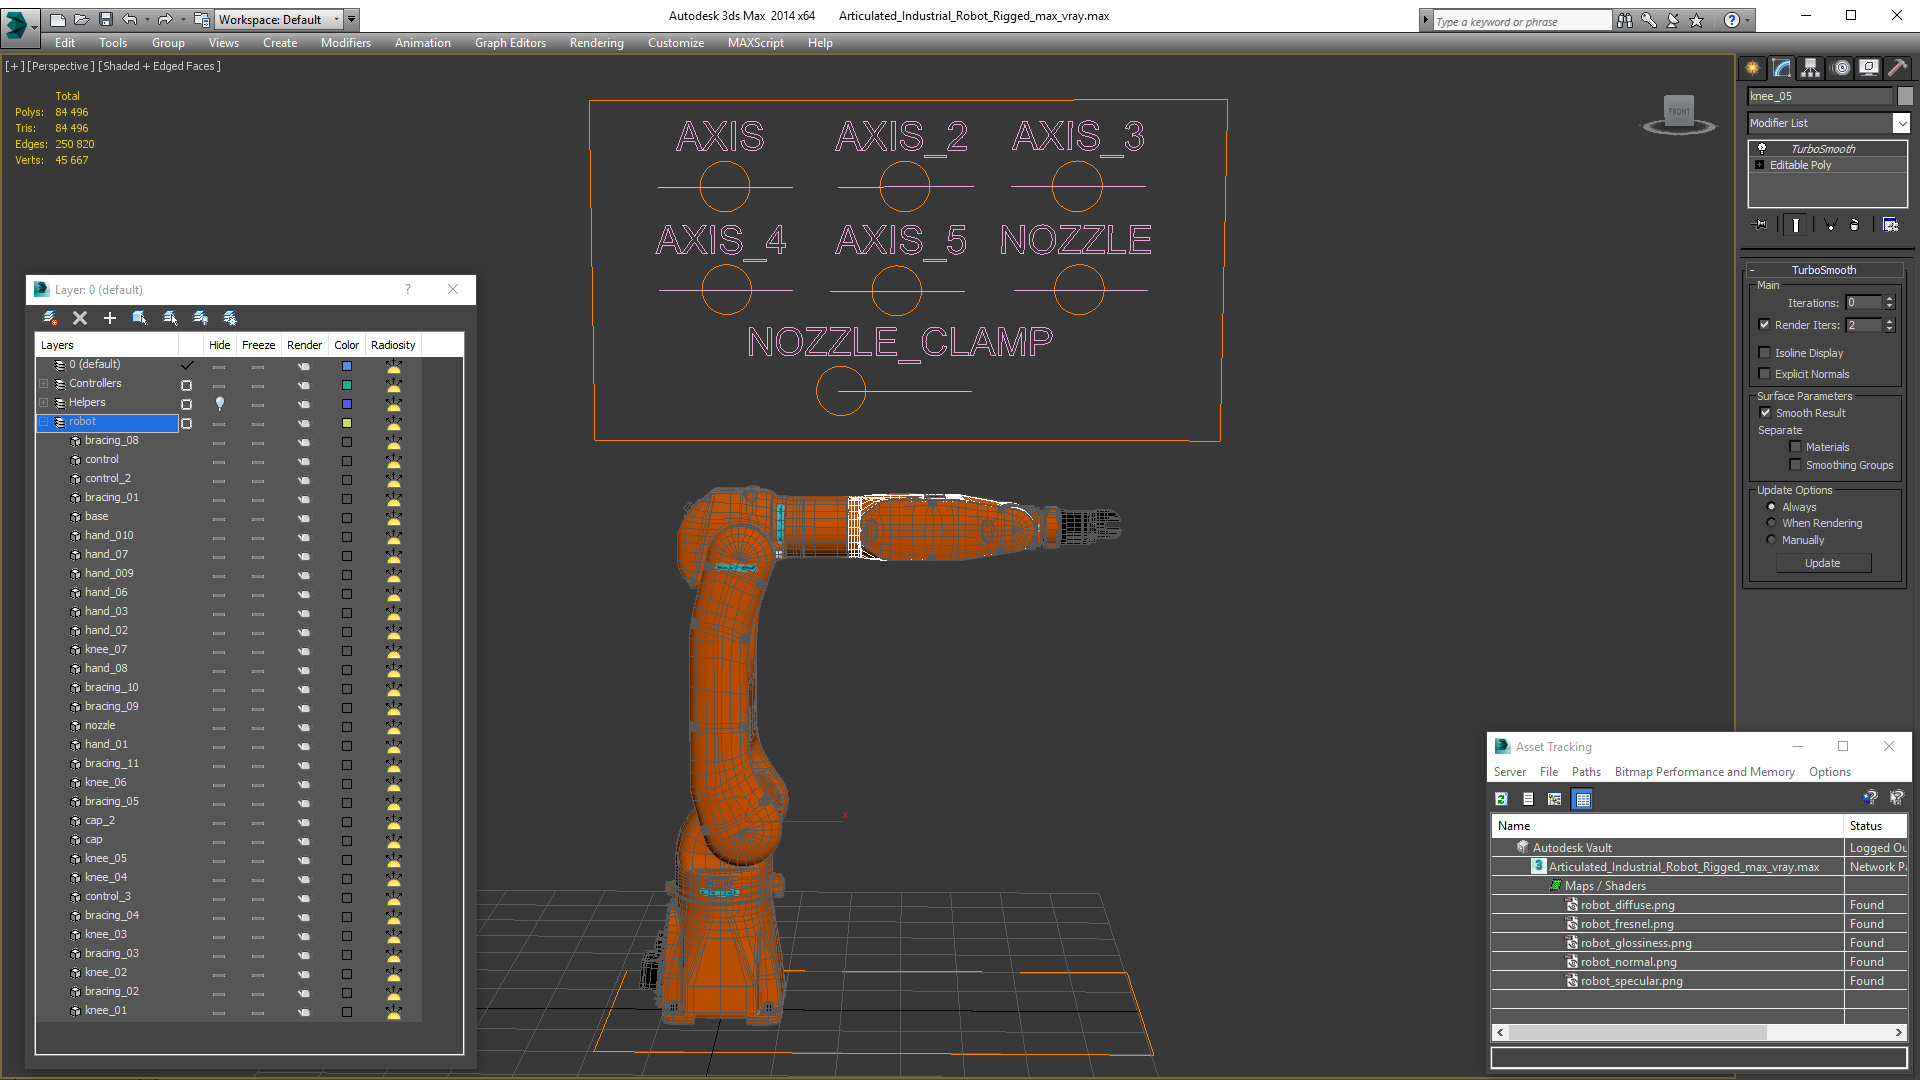Screen dimensions: 1920x1080
Task: Switch to the Create command panel tab
Action: 1753,68
